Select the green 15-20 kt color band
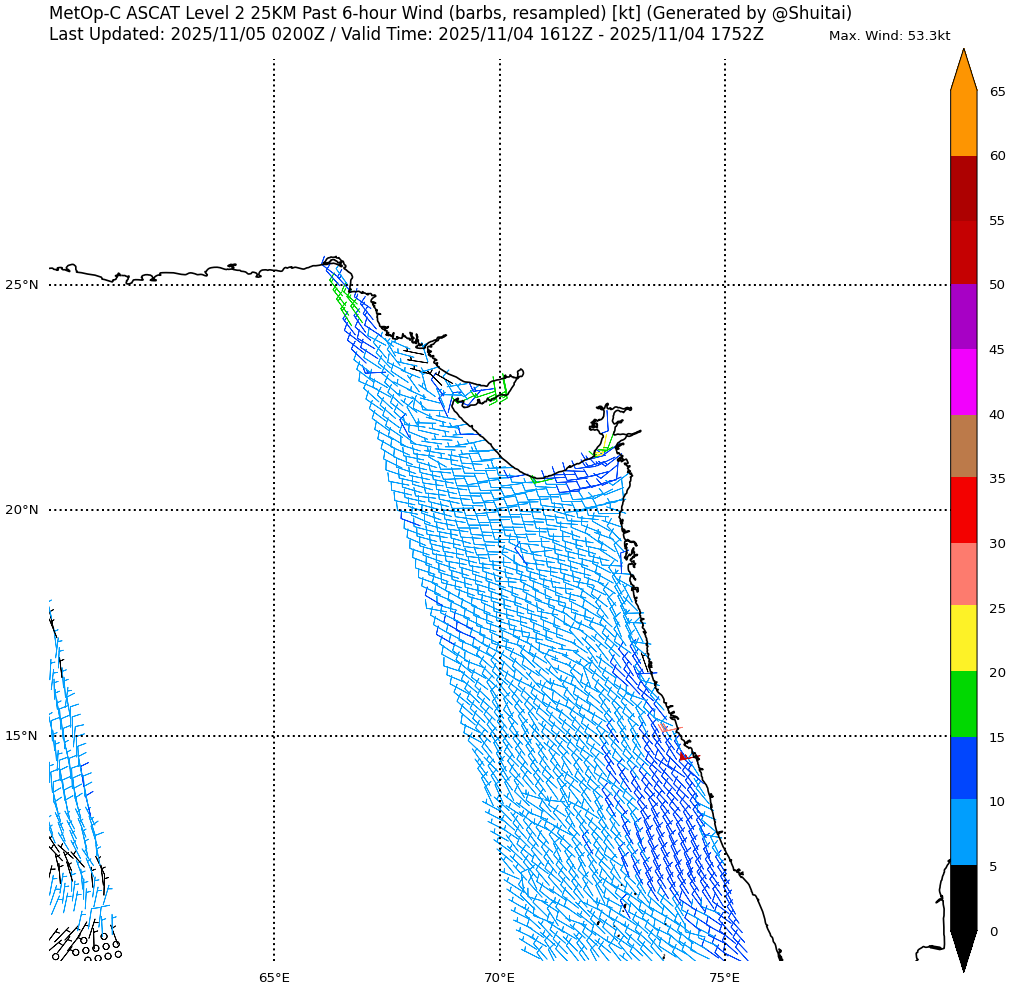Image resolution: width=1010 pixels, height=989 pixels. point(963,704)
